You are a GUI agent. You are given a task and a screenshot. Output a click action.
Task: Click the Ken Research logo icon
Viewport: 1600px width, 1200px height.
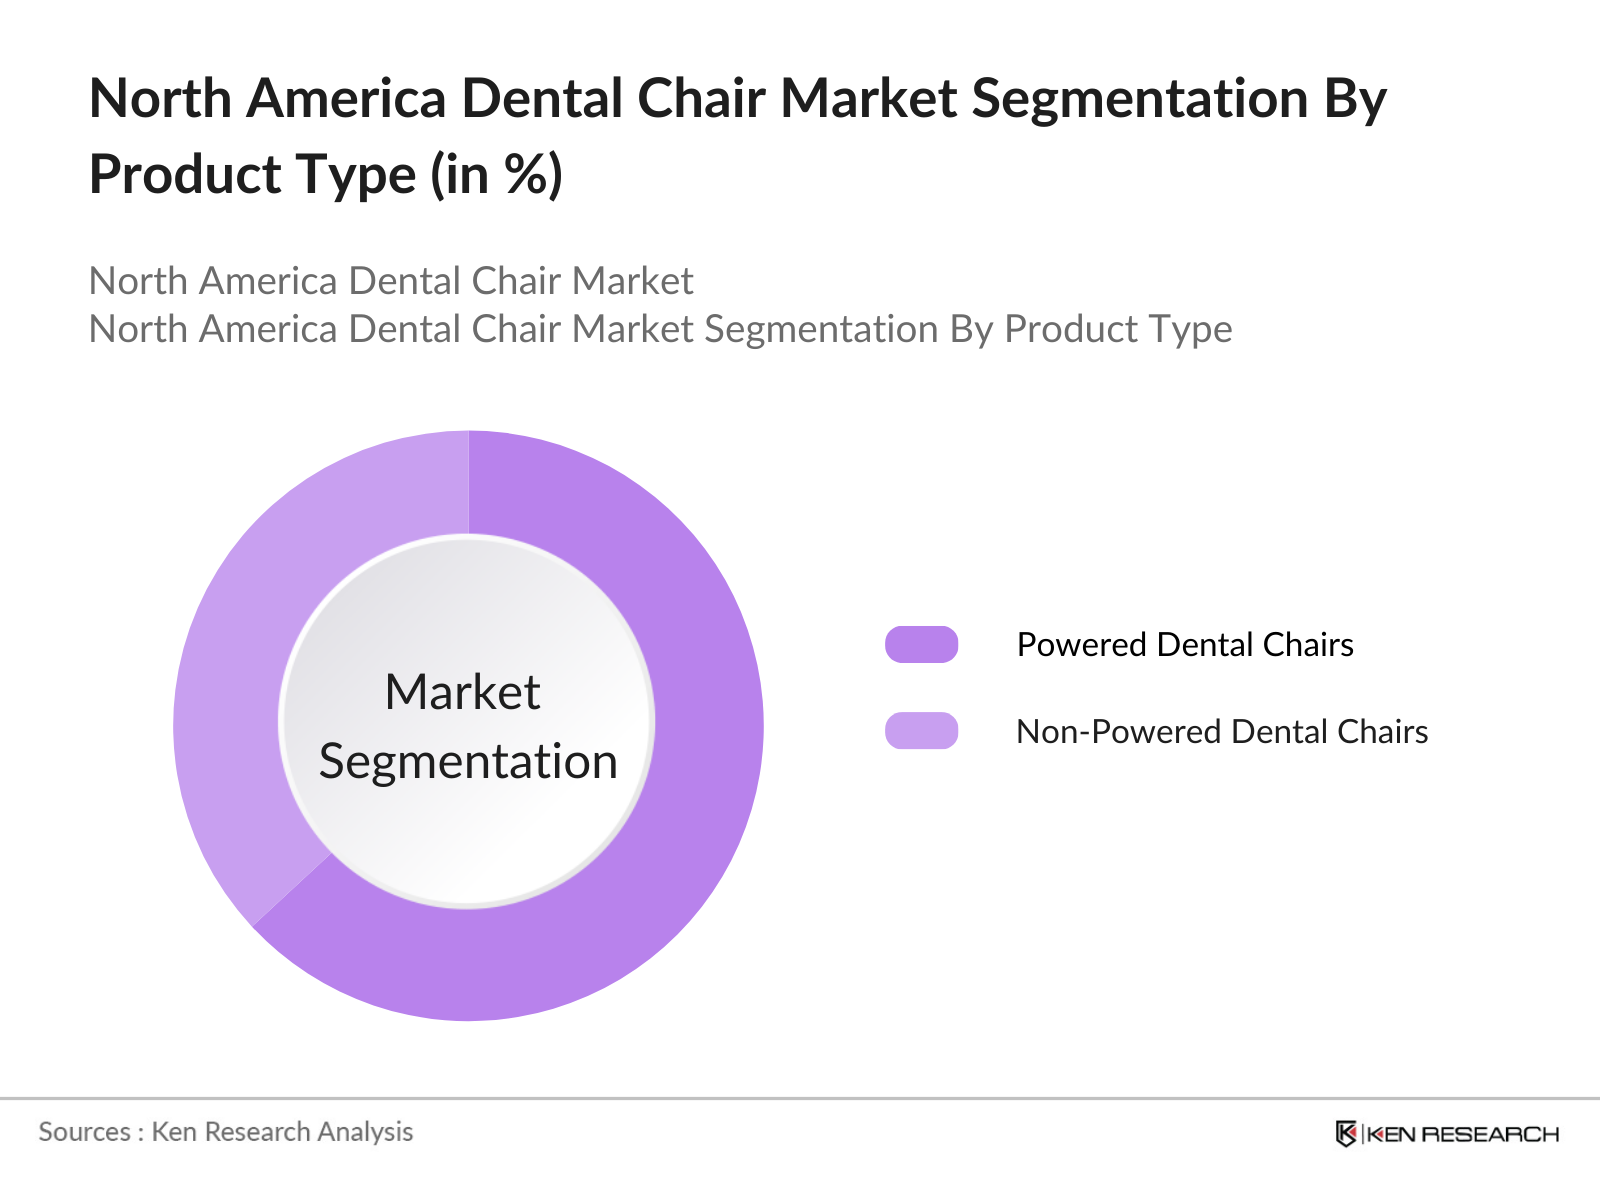pyautogui.click(x=1346, y=1133)
